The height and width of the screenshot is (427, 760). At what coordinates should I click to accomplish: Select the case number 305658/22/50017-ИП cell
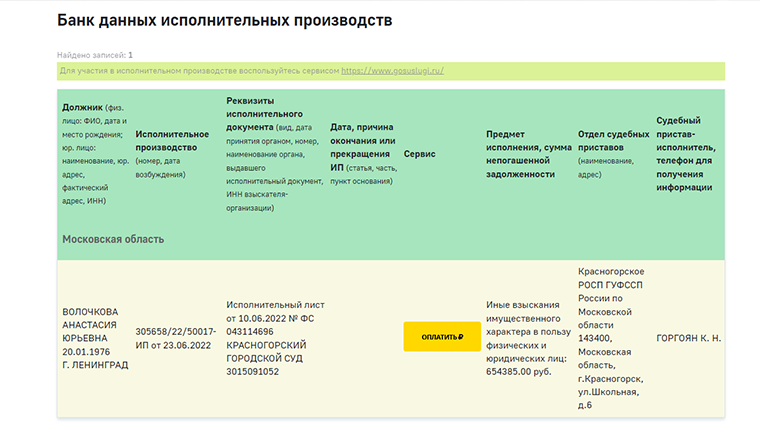(175, 338)
